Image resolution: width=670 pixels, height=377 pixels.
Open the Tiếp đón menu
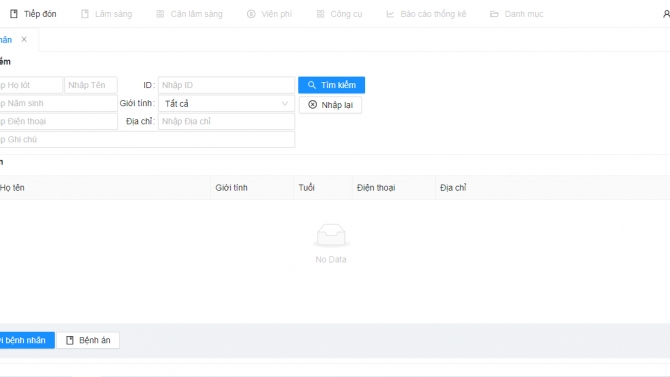click(33, 14)
